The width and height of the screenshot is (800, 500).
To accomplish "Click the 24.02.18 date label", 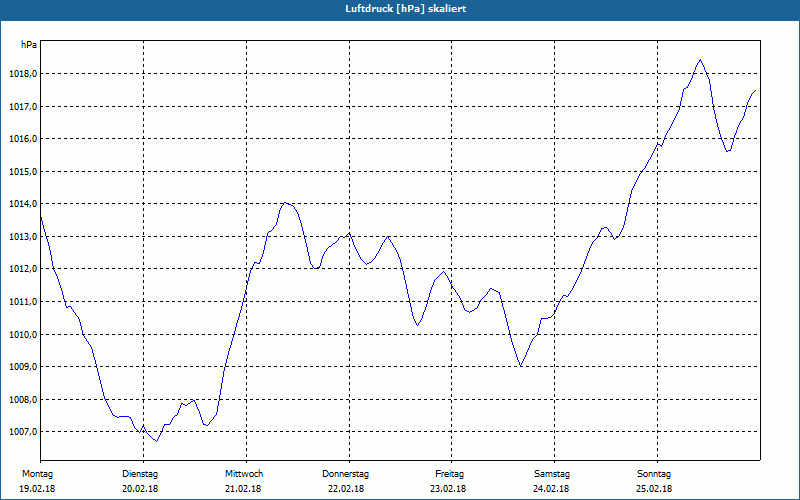I will (x=551, y=489).
